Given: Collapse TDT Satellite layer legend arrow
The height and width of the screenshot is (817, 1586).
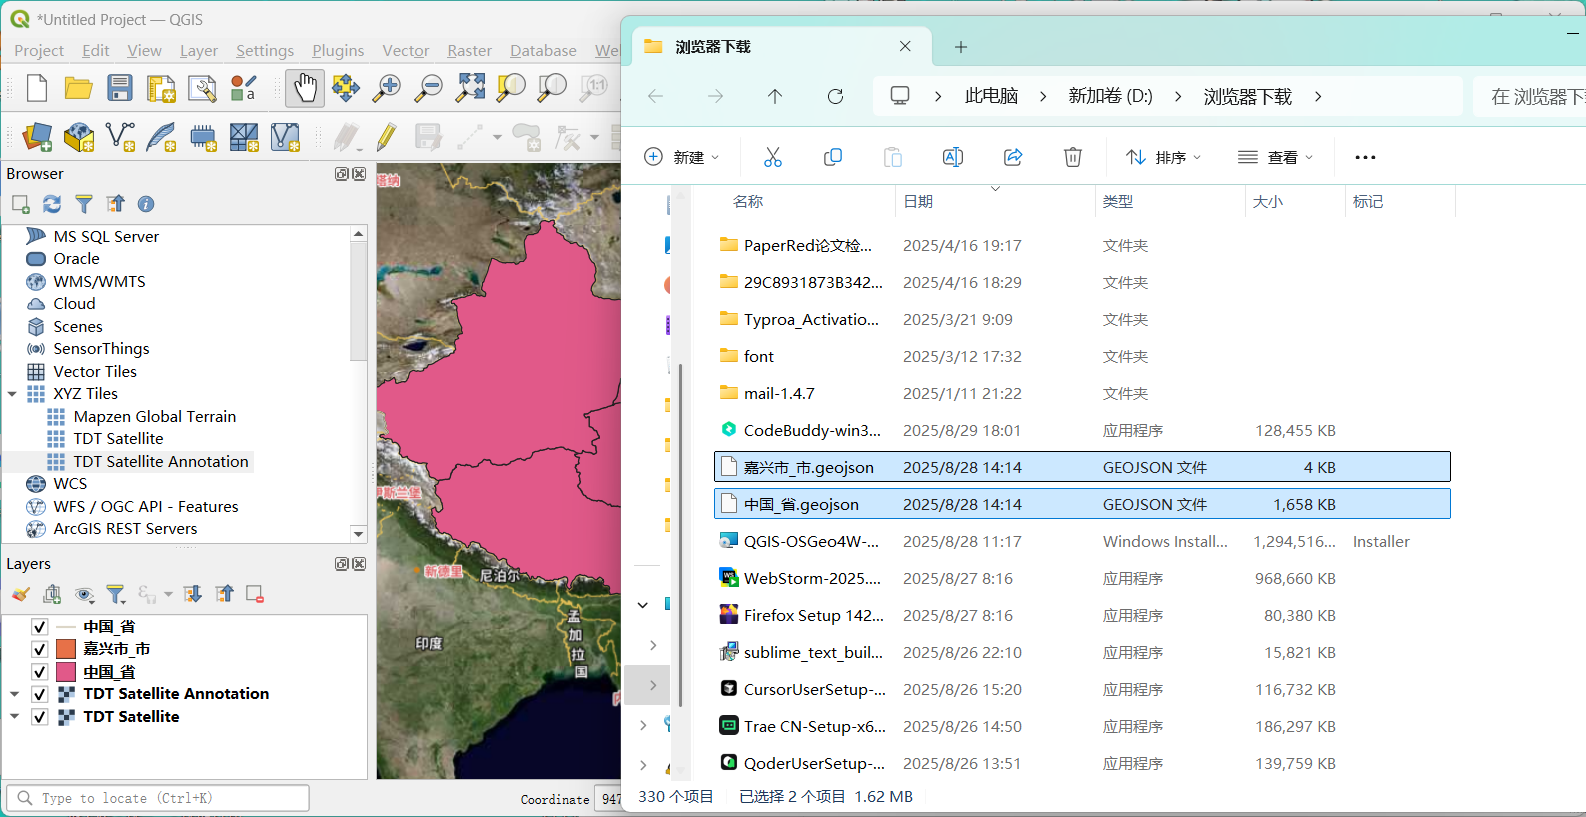Looking at the screenshot, I should click(14, 717).
